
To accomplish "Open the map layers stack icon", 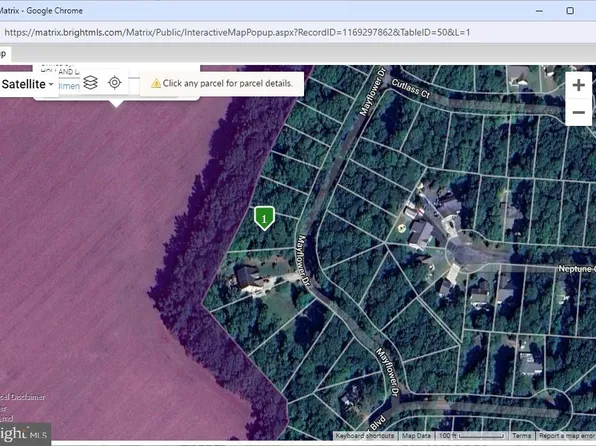I will [90, 83].
